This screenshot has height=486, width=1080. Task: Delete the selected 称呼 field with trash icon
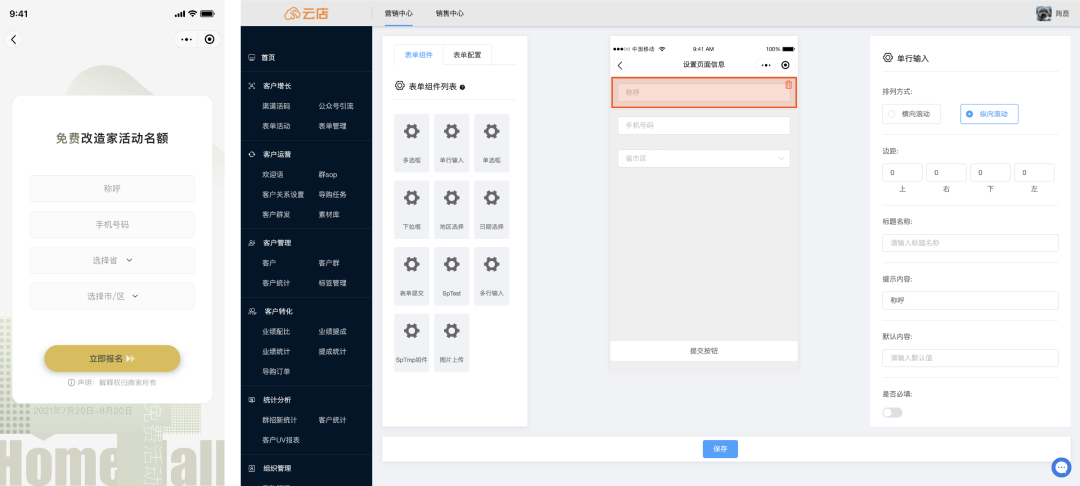789,85
